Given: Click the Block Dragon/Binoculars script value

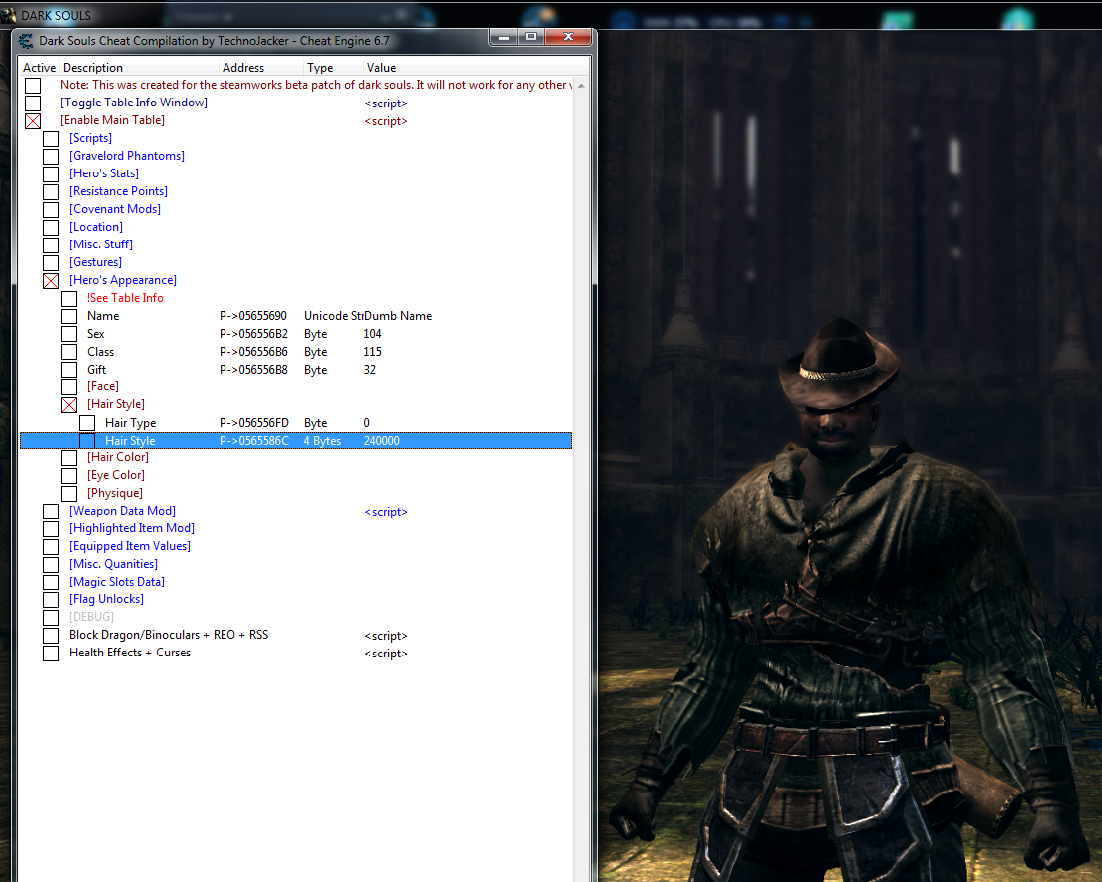Looking at the screenshot, I should 386,636.
